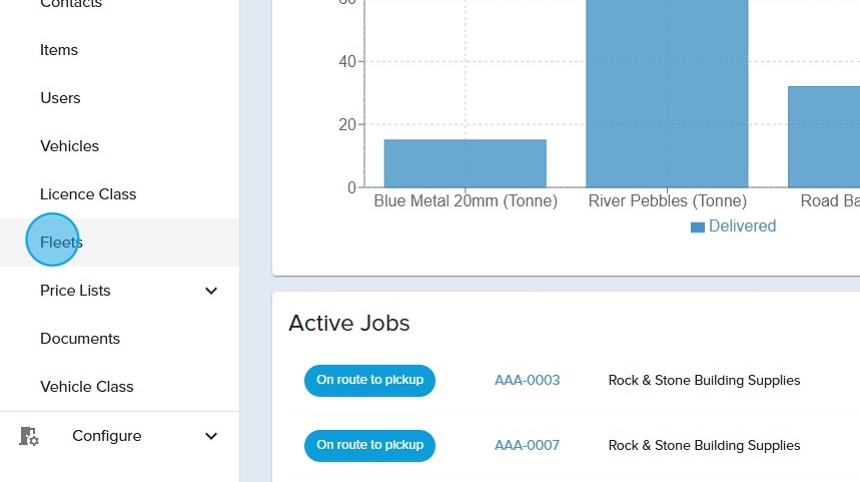Select Price Lists in the sidebar

75,291
